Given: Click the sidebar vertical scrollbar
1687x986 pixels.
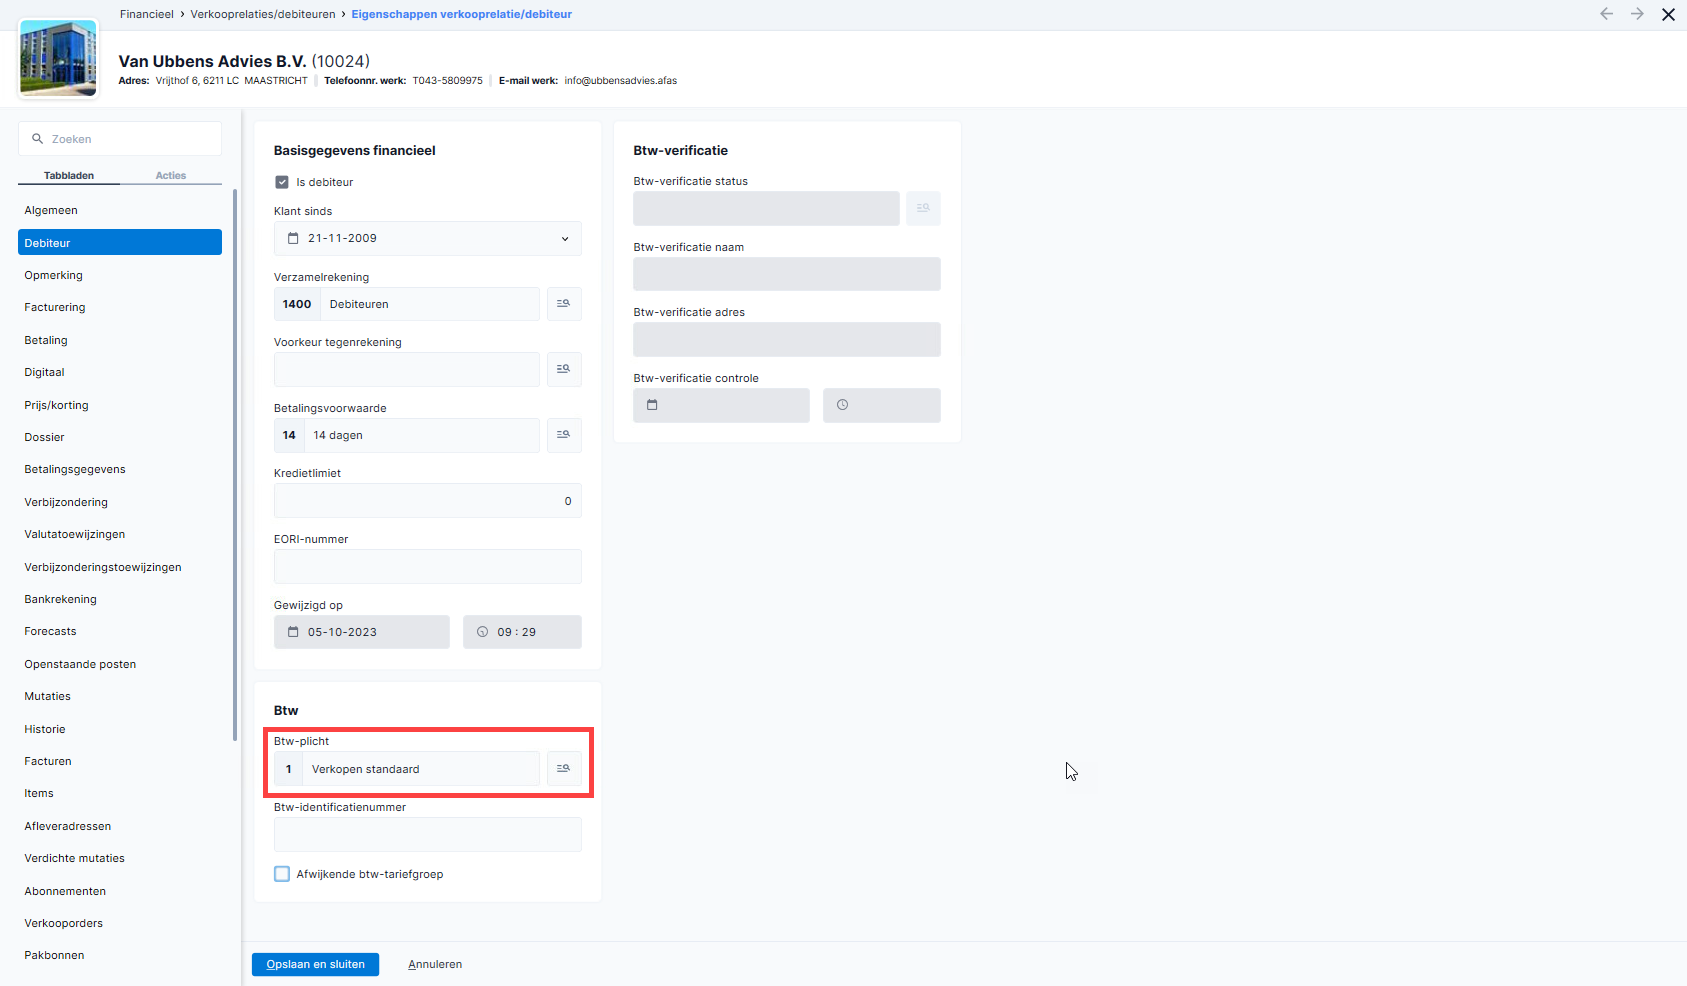Looking at the screenshot, I should [235, 465].
